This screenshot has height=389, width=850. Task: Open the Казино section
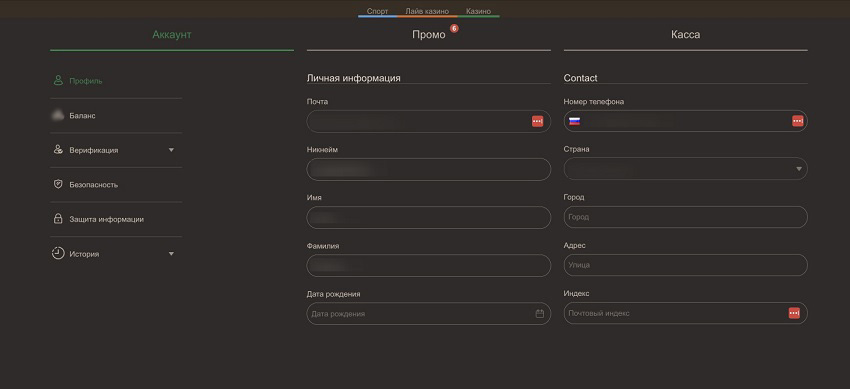coord(479,11)
